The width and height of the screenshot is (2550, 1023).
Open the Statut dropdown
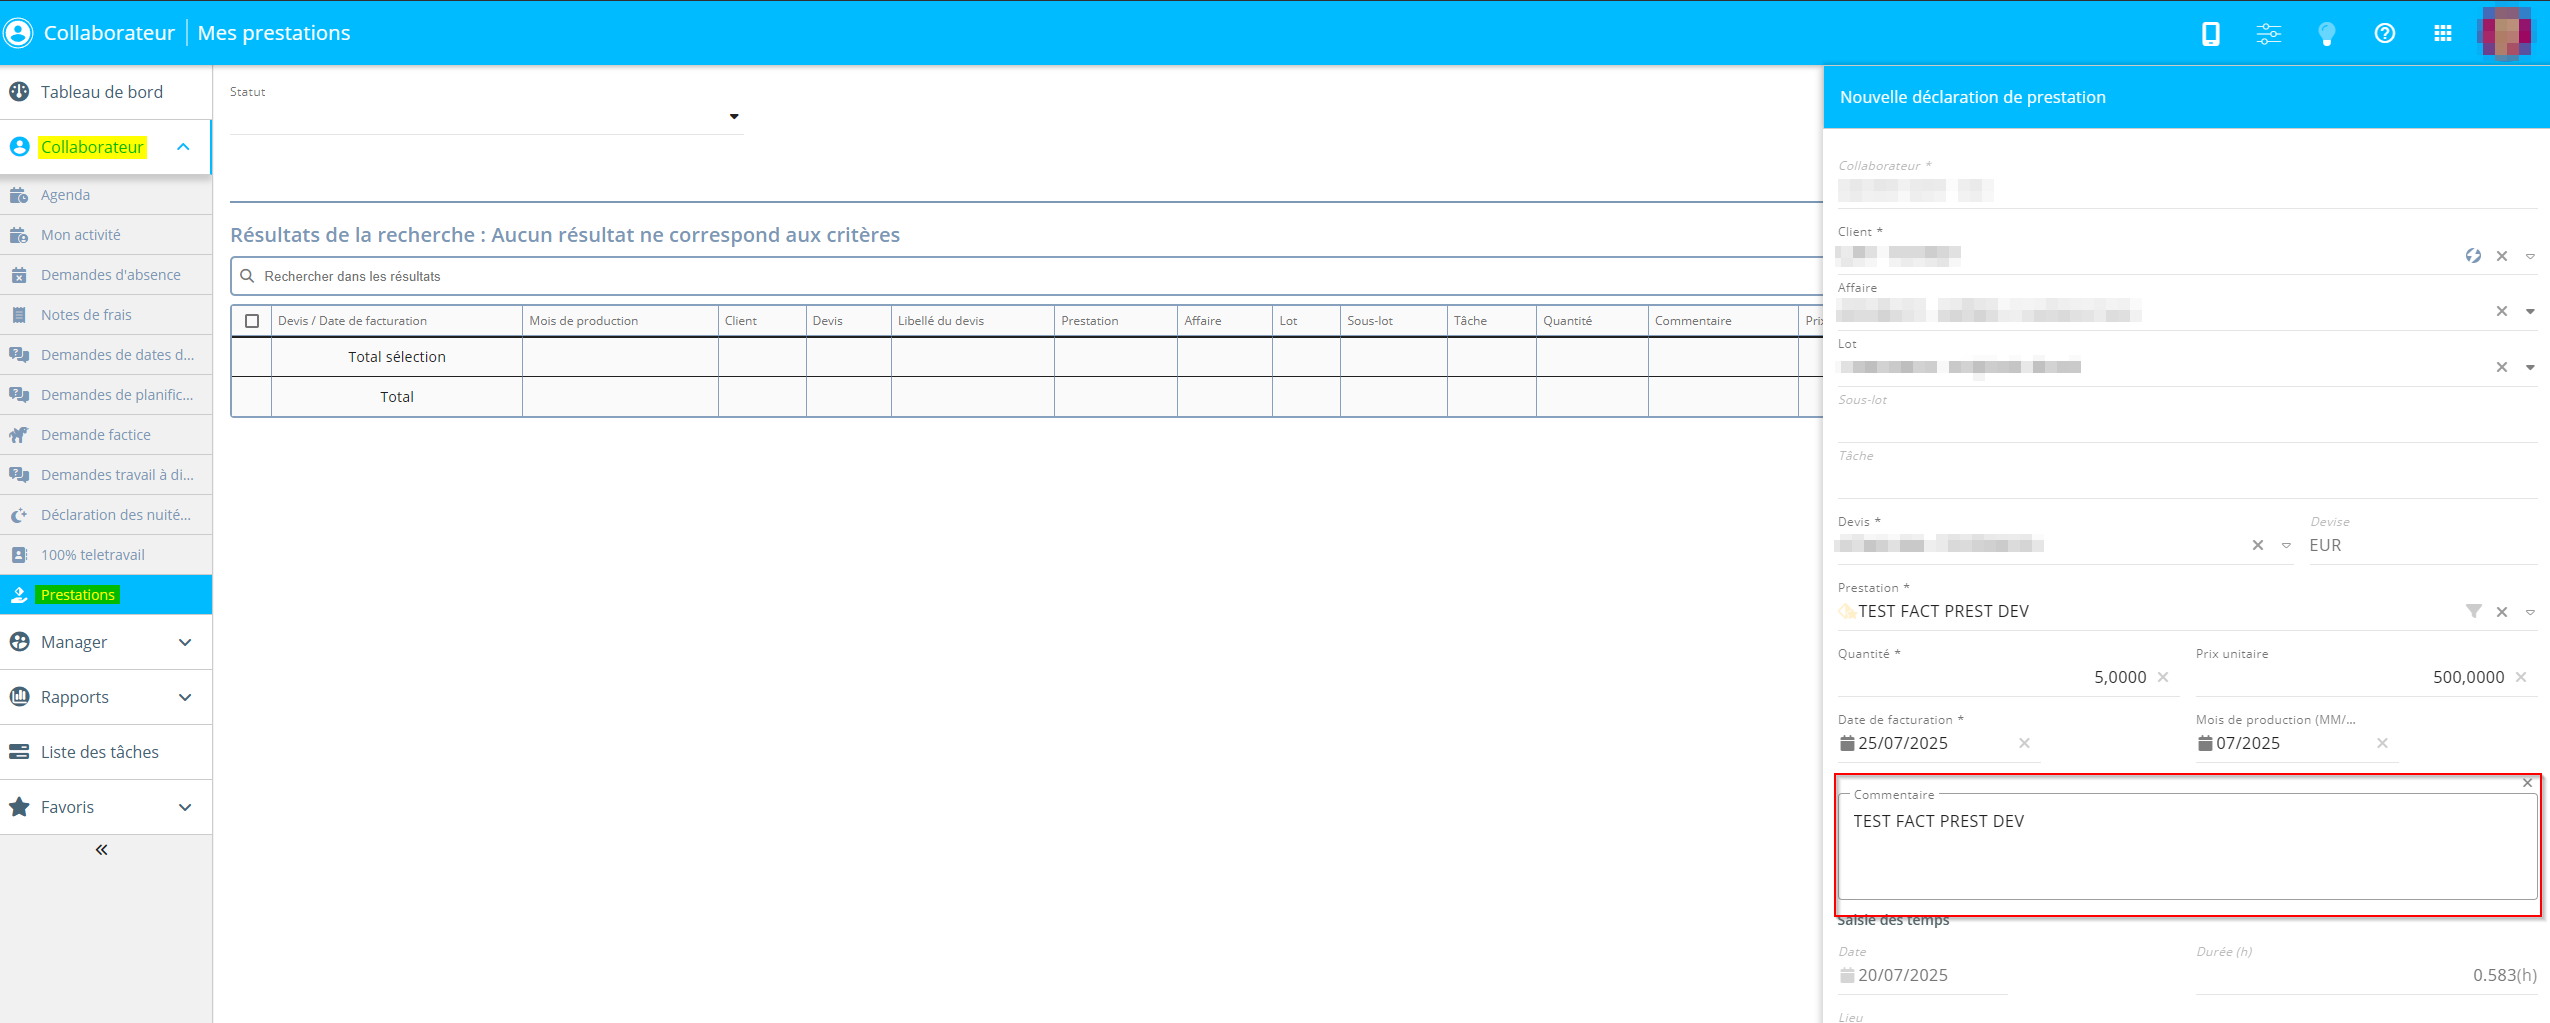coord(733,117)
